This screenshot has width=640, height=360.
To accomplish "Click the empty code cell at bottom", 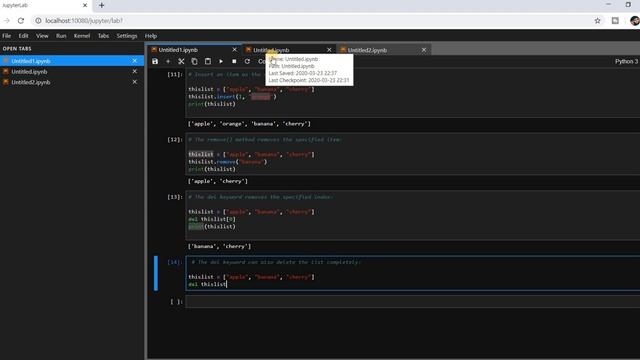I will (413, 302).
